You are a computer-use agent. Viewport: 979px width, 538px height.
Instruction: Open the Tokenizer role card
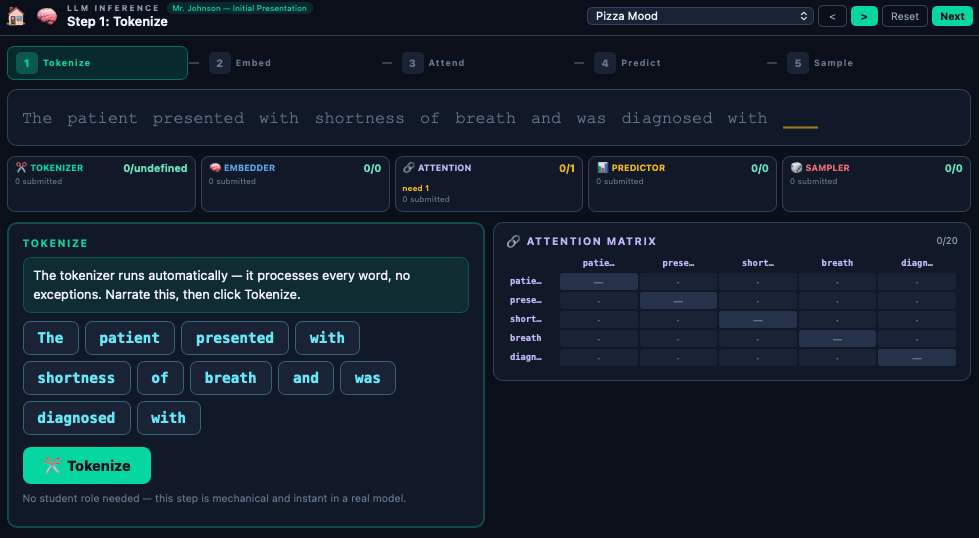point(101,184)
